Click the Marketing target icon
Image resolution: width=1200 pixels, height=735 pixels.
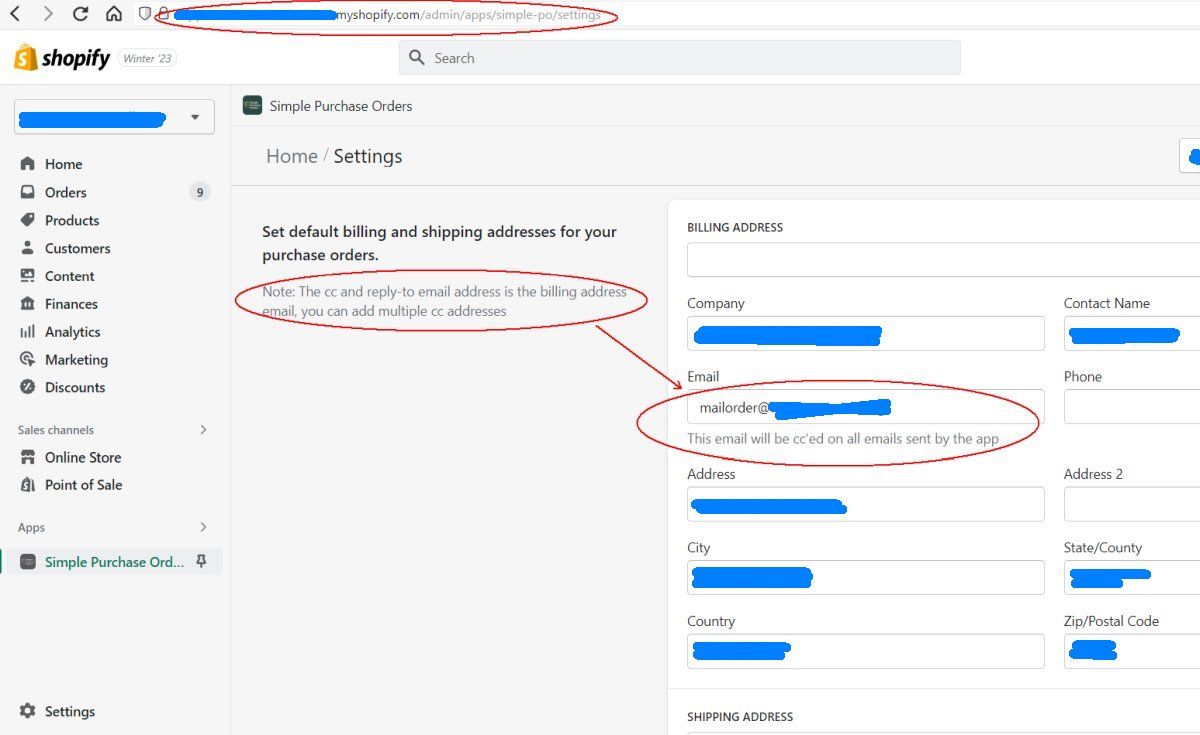pyautogui.click(x=27, y=360)
